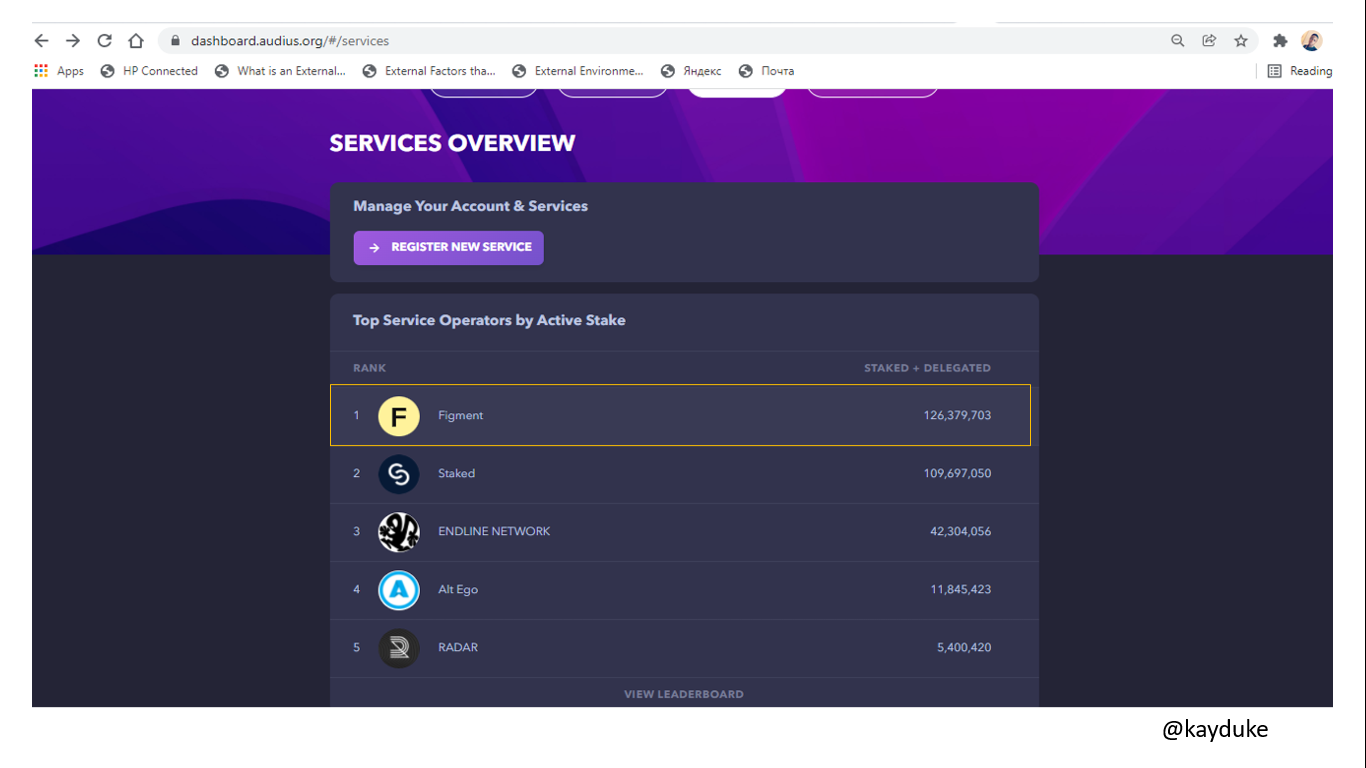
Task: Click stake value 5,400,420
Action: click(x=964, y=648)
